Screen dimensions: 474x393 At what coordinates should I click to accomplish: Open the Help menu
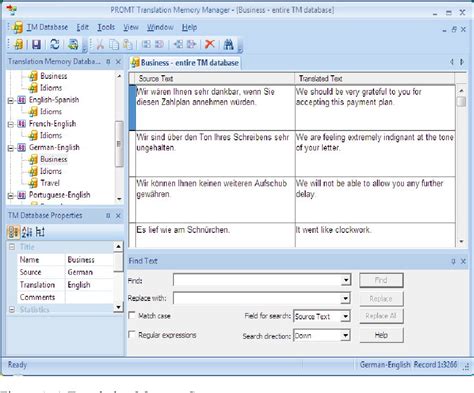pos(189,27)
